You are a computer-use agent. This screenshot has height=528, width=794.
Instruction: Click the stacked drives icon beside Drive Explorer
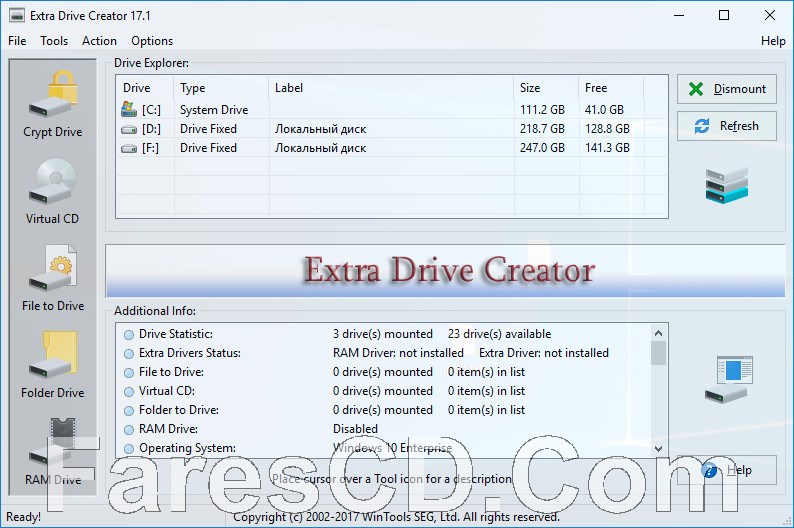pos(727,186)
